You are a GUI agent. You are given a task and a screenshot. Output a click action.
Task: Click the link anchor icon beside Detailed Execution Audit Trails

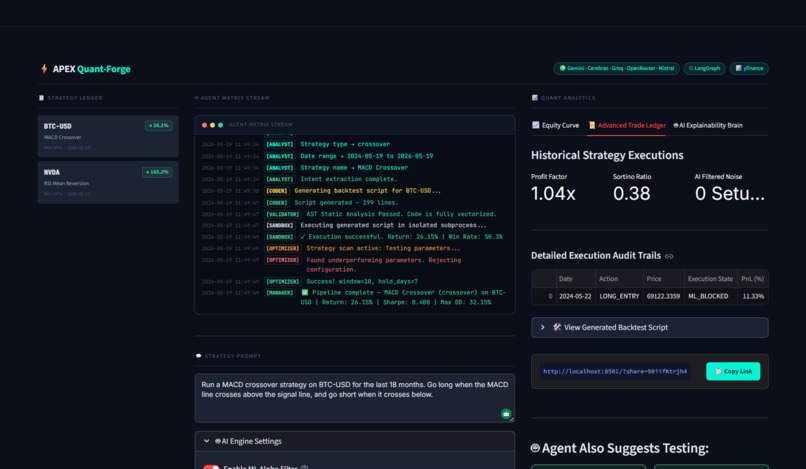tap(669, 256)
